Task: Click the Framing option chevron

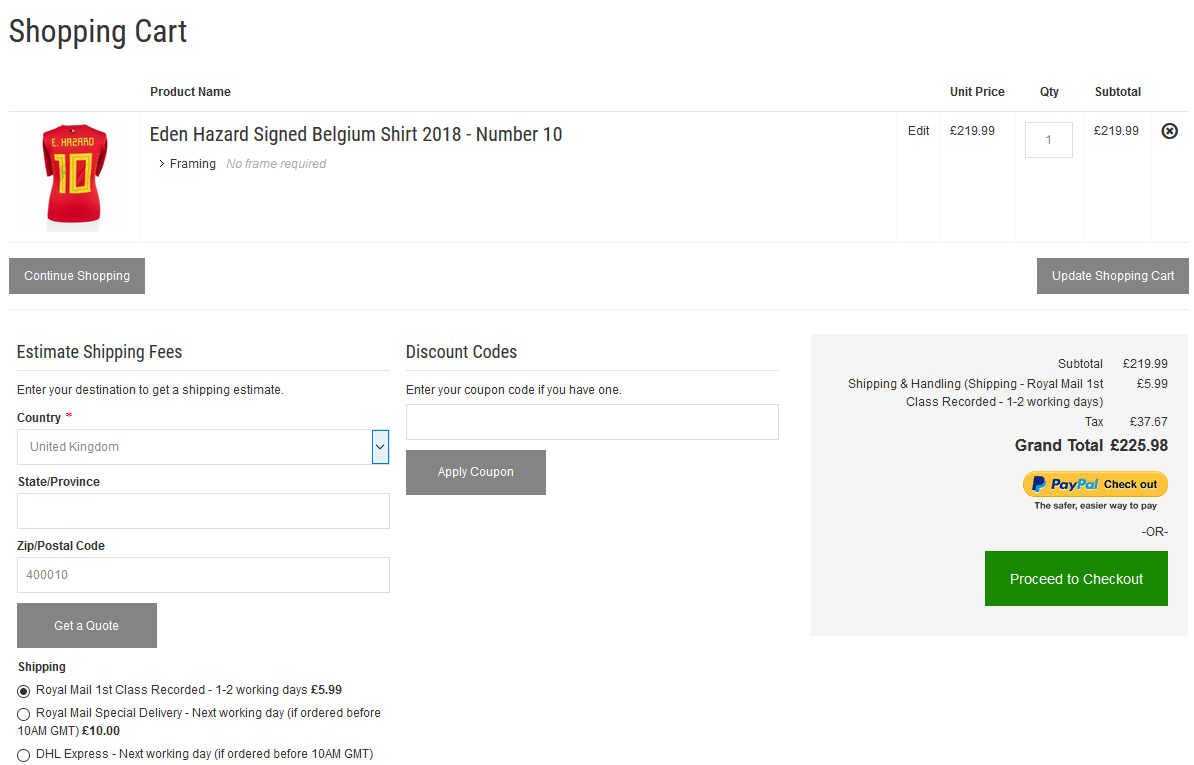Action: point(161,164)
